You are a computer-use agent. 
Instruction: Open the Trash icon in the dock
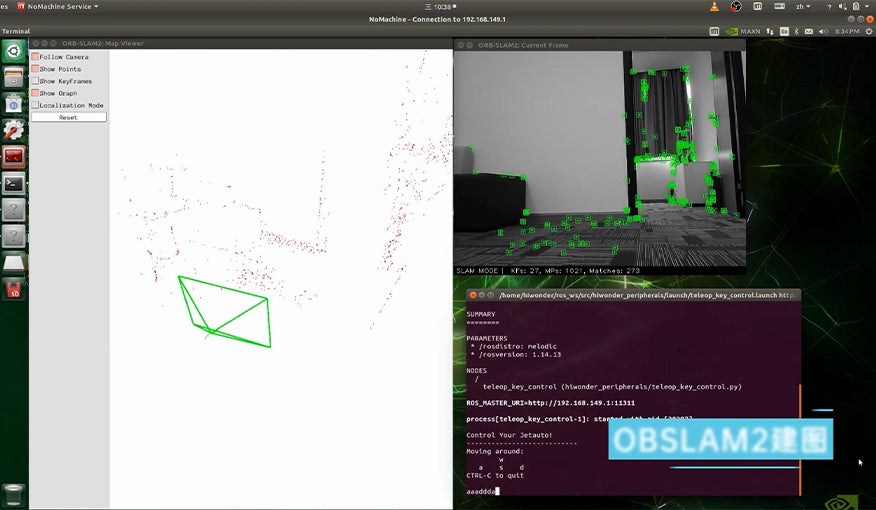coord(14,494)
